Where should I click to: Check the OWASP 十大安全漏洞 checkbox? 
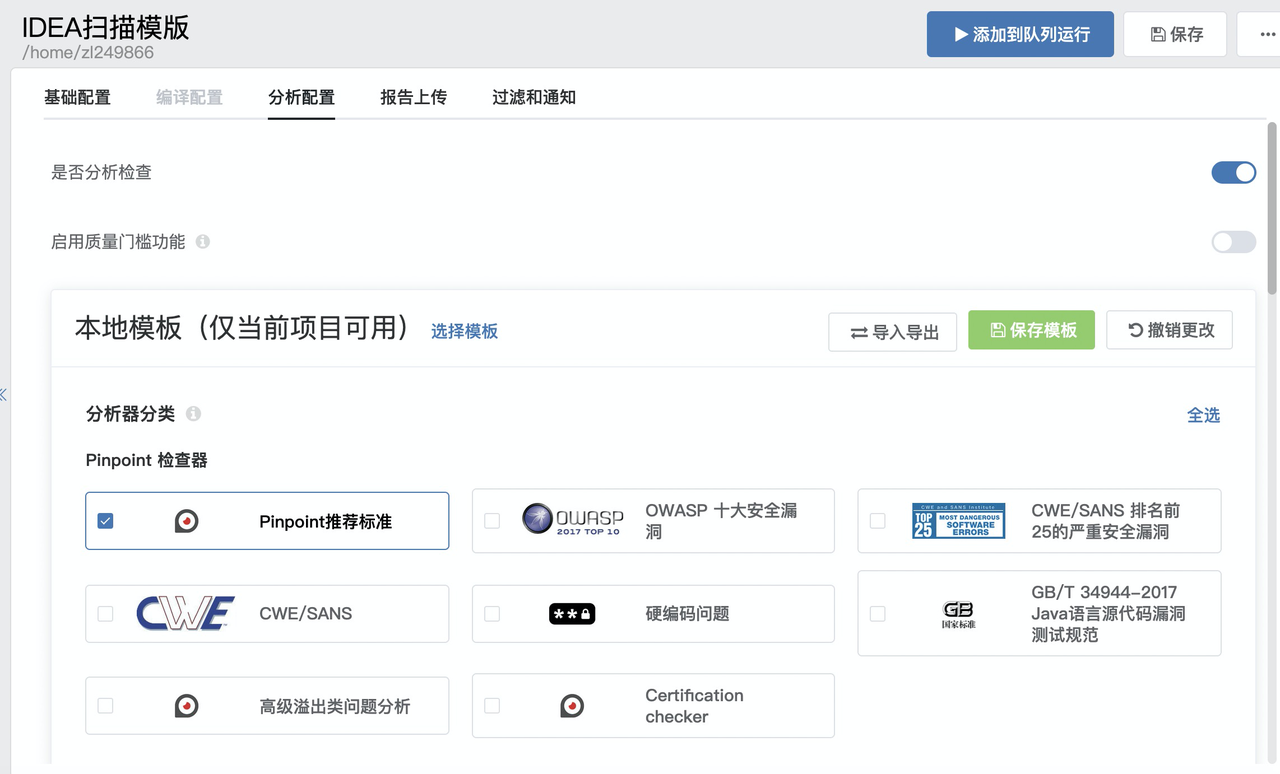click(x=492, y=521)
